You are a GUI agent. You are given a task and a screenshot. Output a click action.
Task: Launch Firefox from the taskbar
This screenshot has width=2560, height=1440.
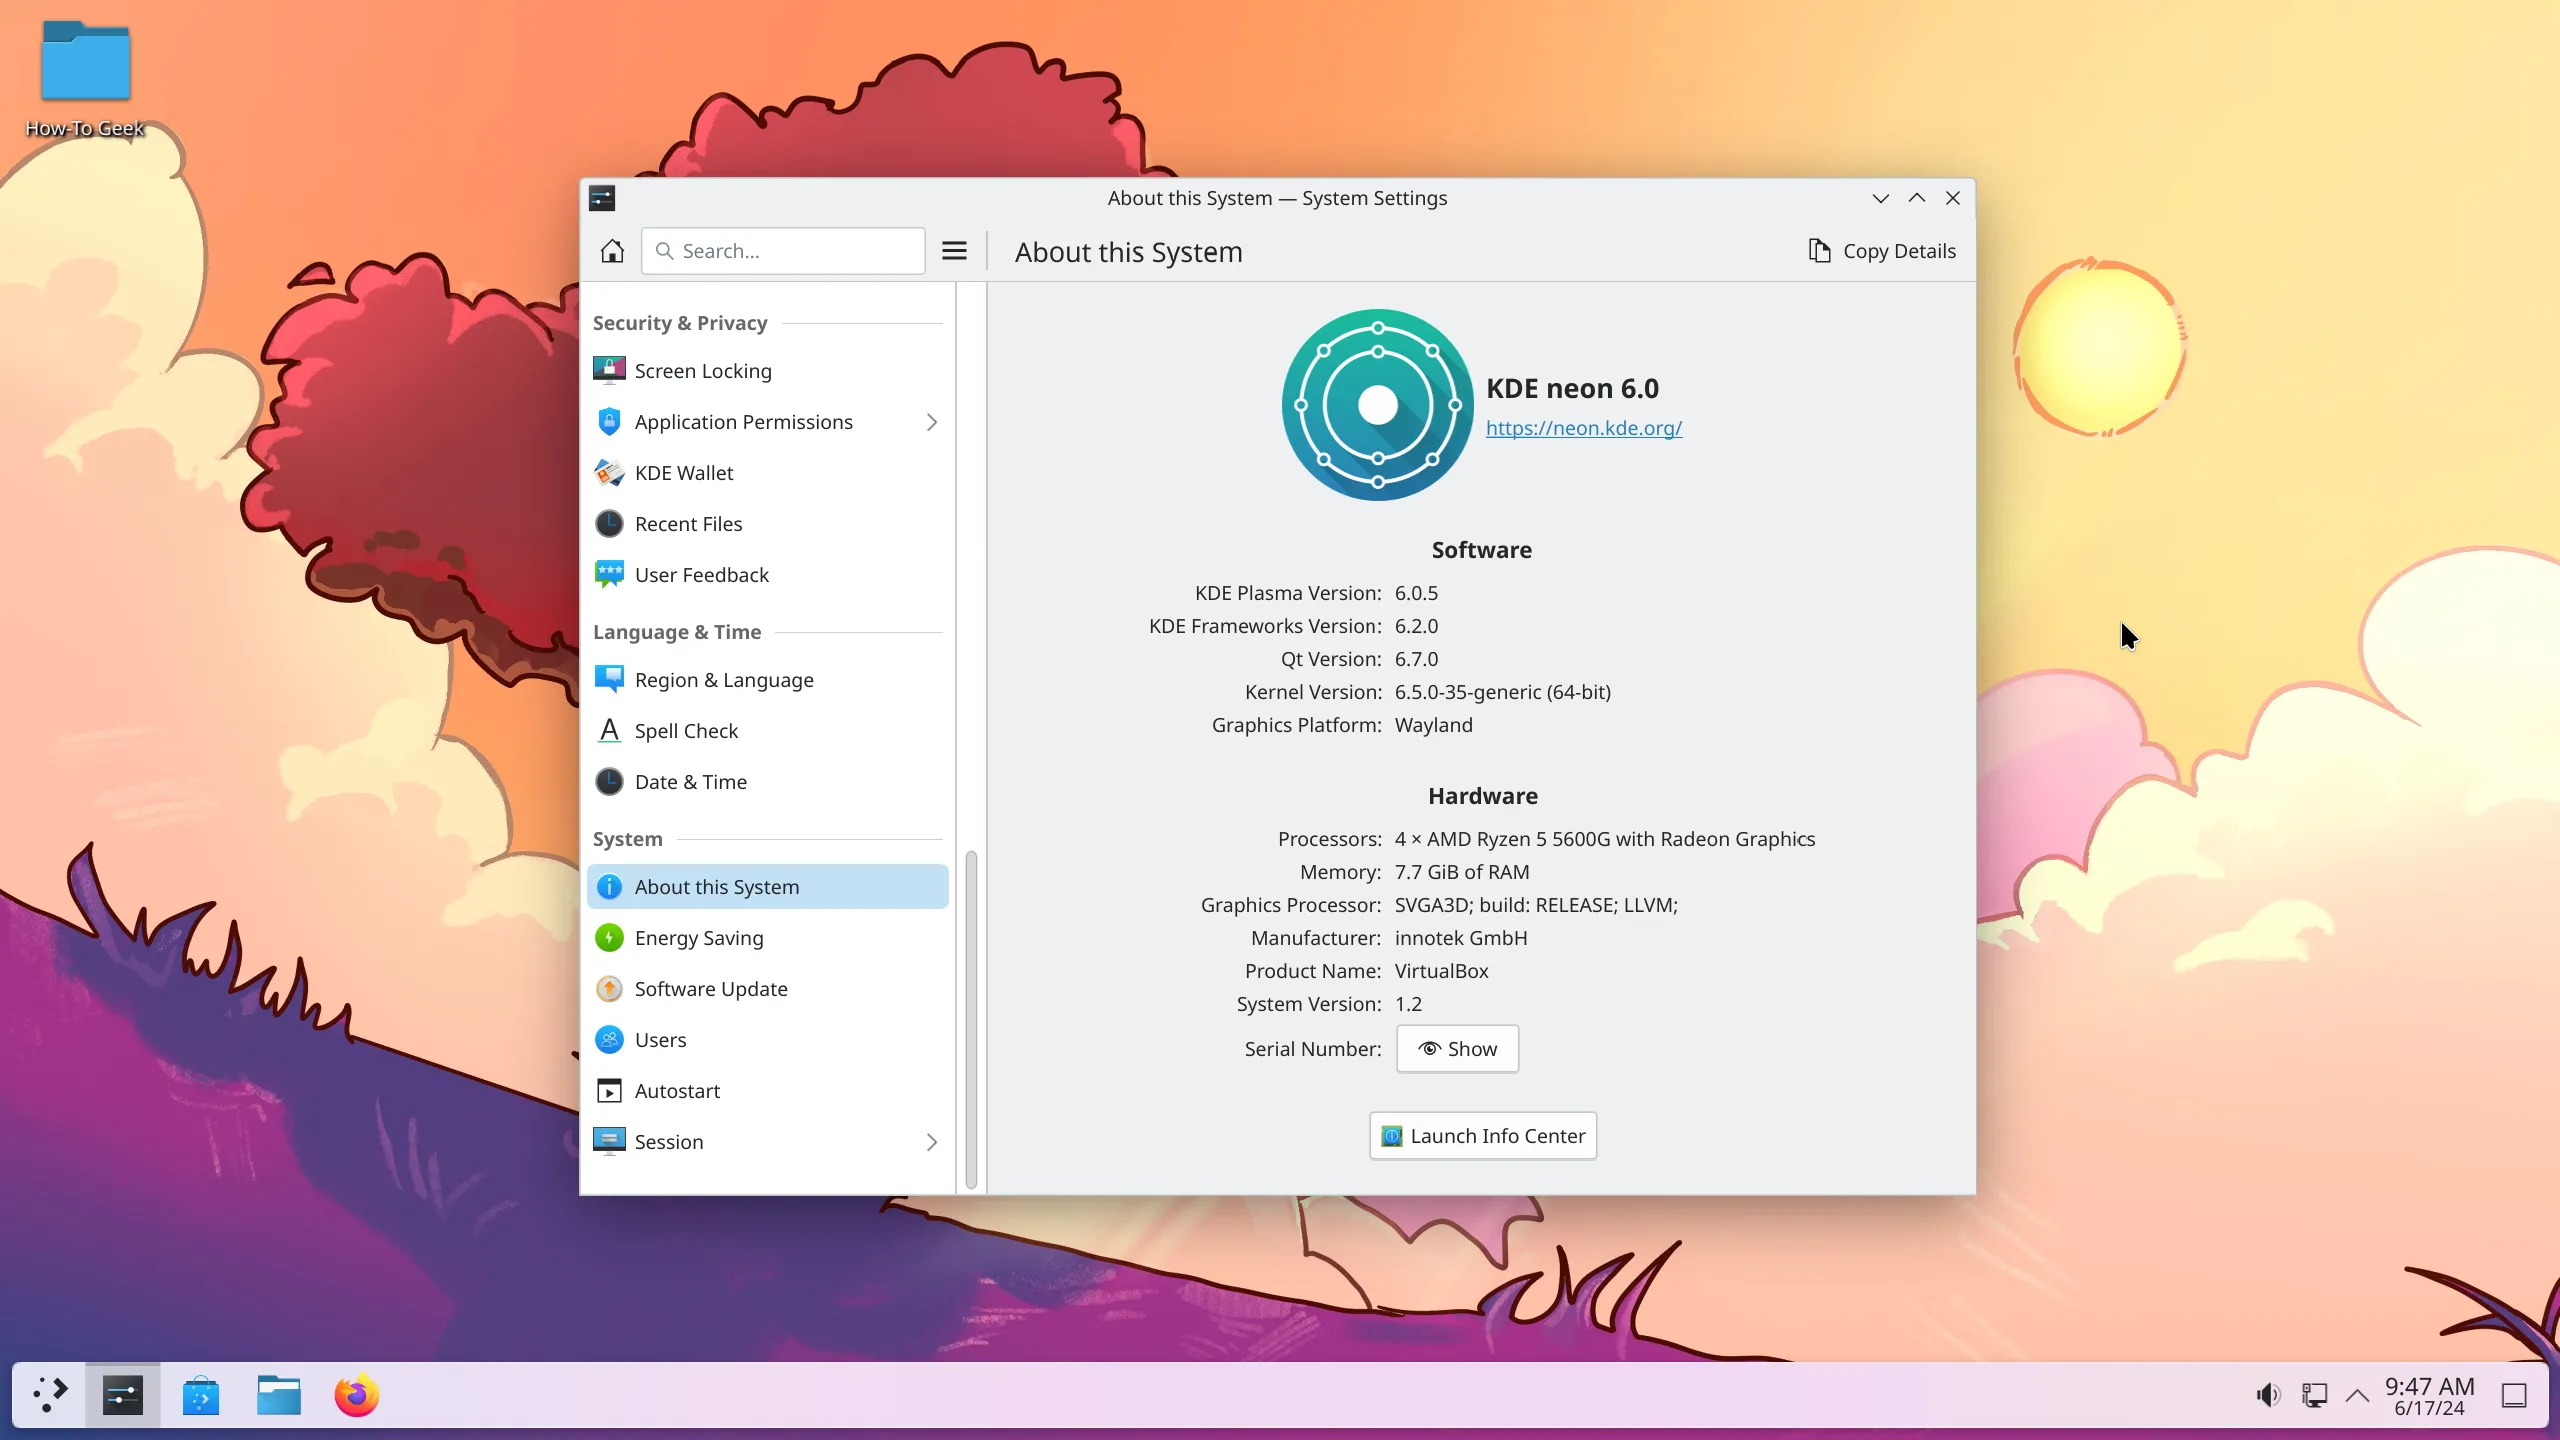click(355, 1394)
